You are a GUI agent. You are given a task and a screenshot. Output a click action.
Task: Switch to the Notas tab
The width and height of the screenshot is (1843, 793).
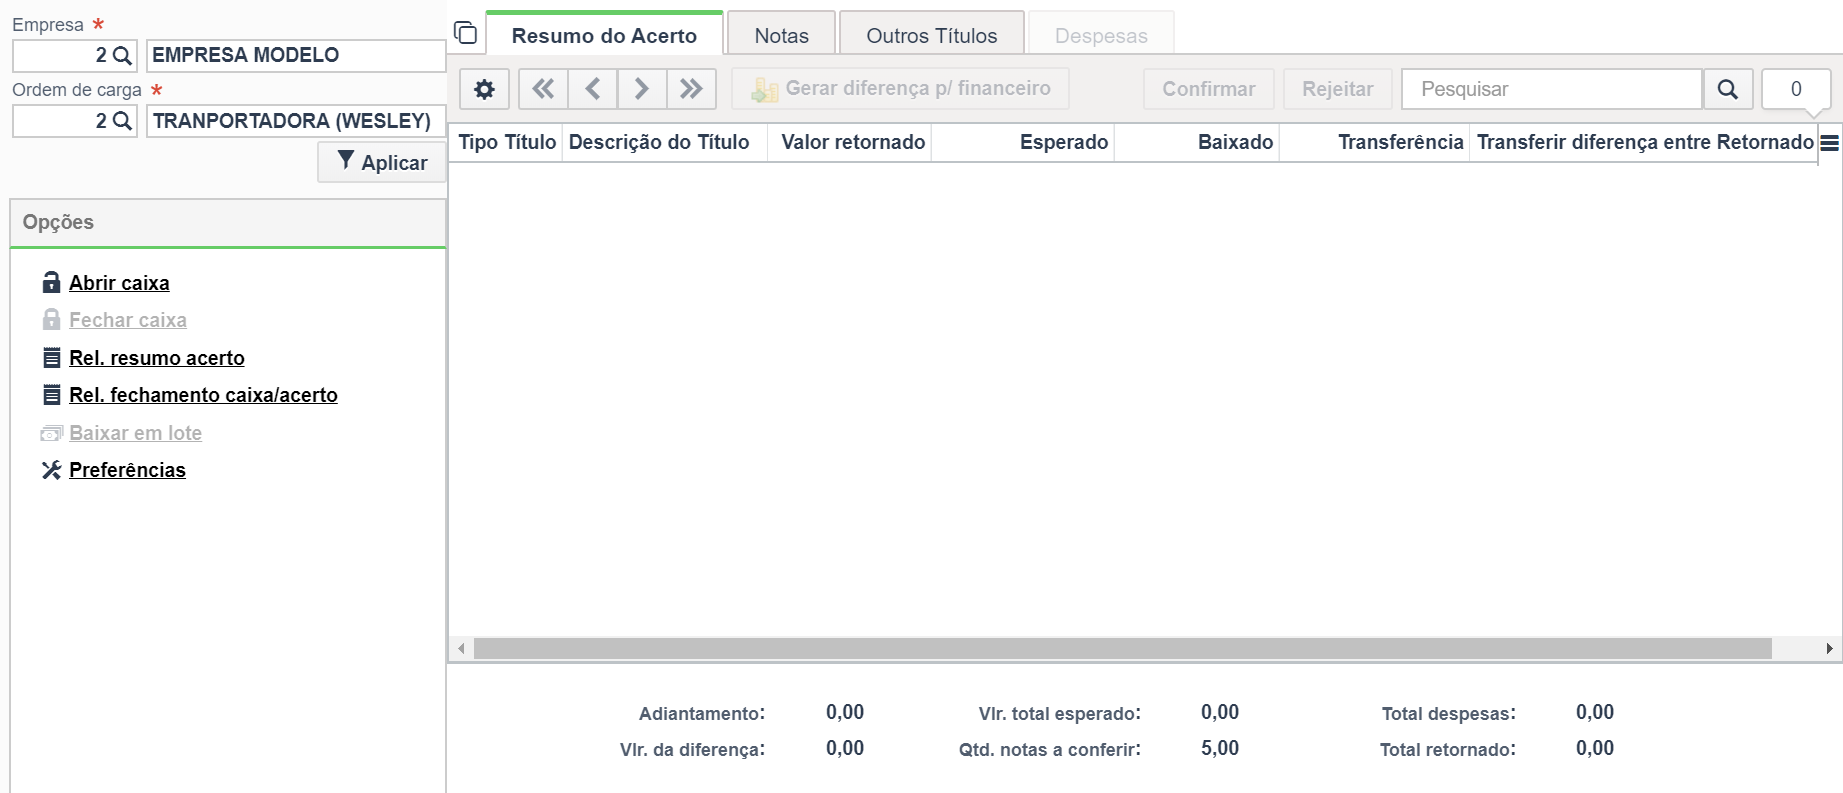[x=781, y=36]
